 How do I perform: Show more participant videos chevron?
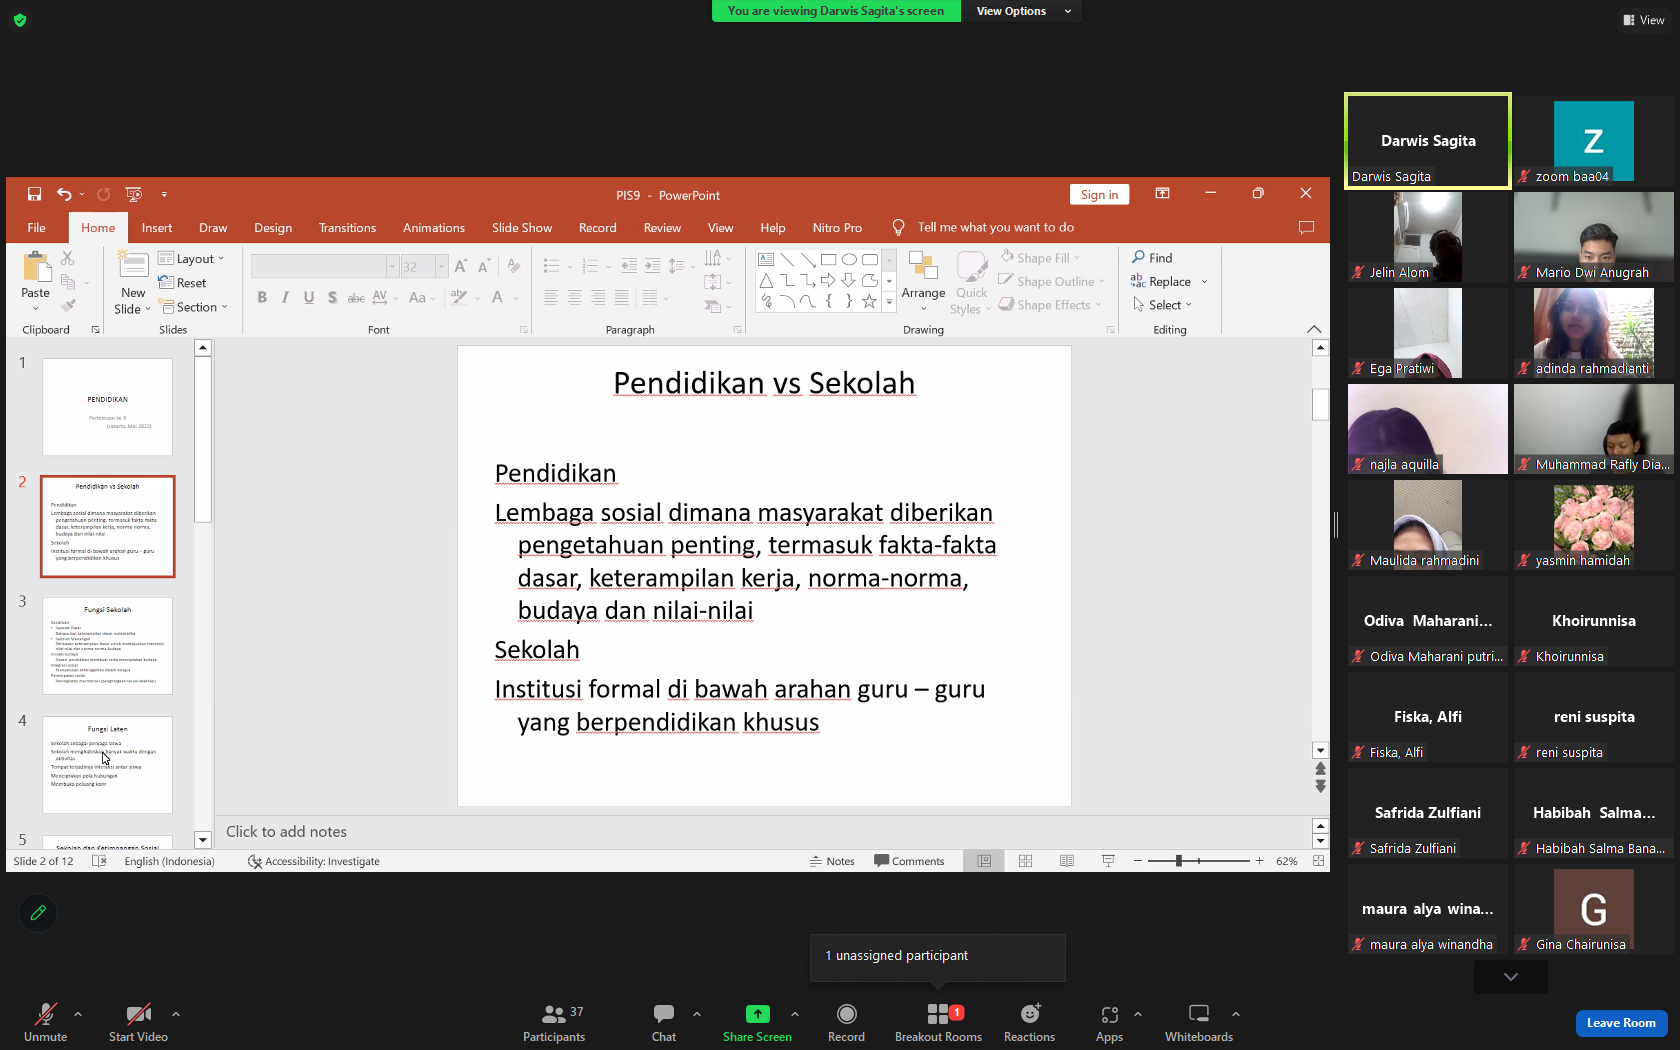click(x=1511, y=977)
